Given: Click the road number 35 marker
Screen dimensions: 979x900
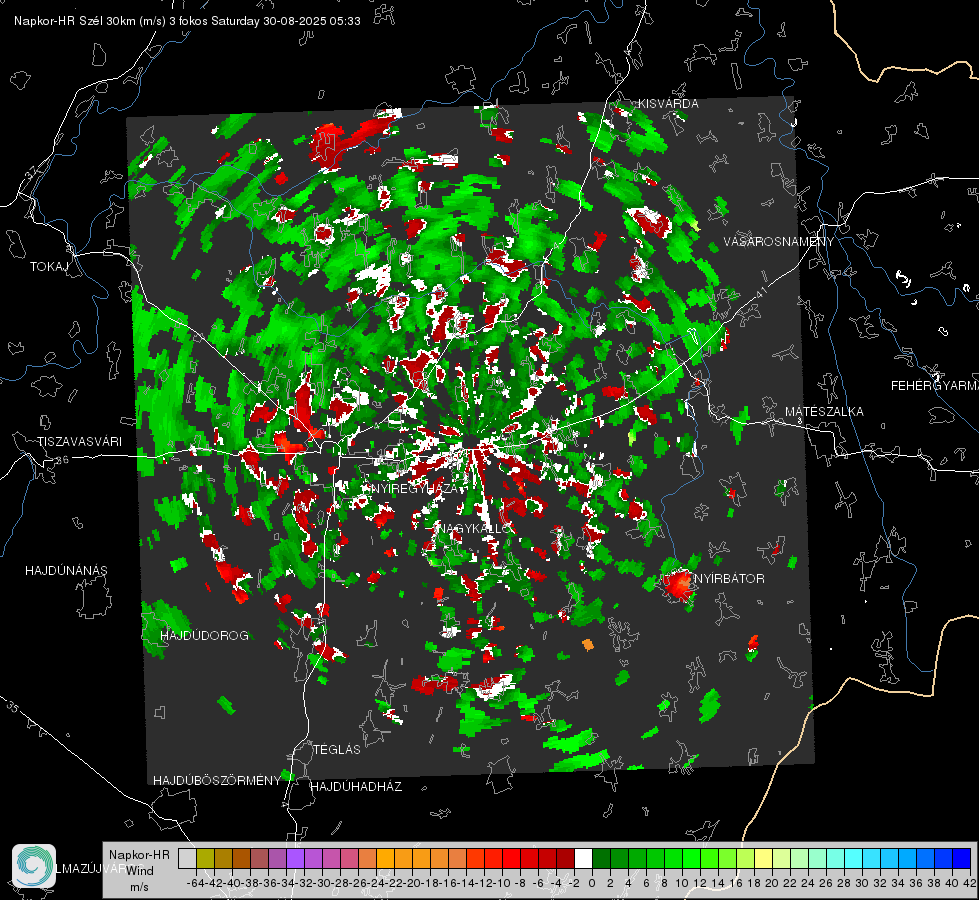Looking at the screenshot, I should coord(14,708).
